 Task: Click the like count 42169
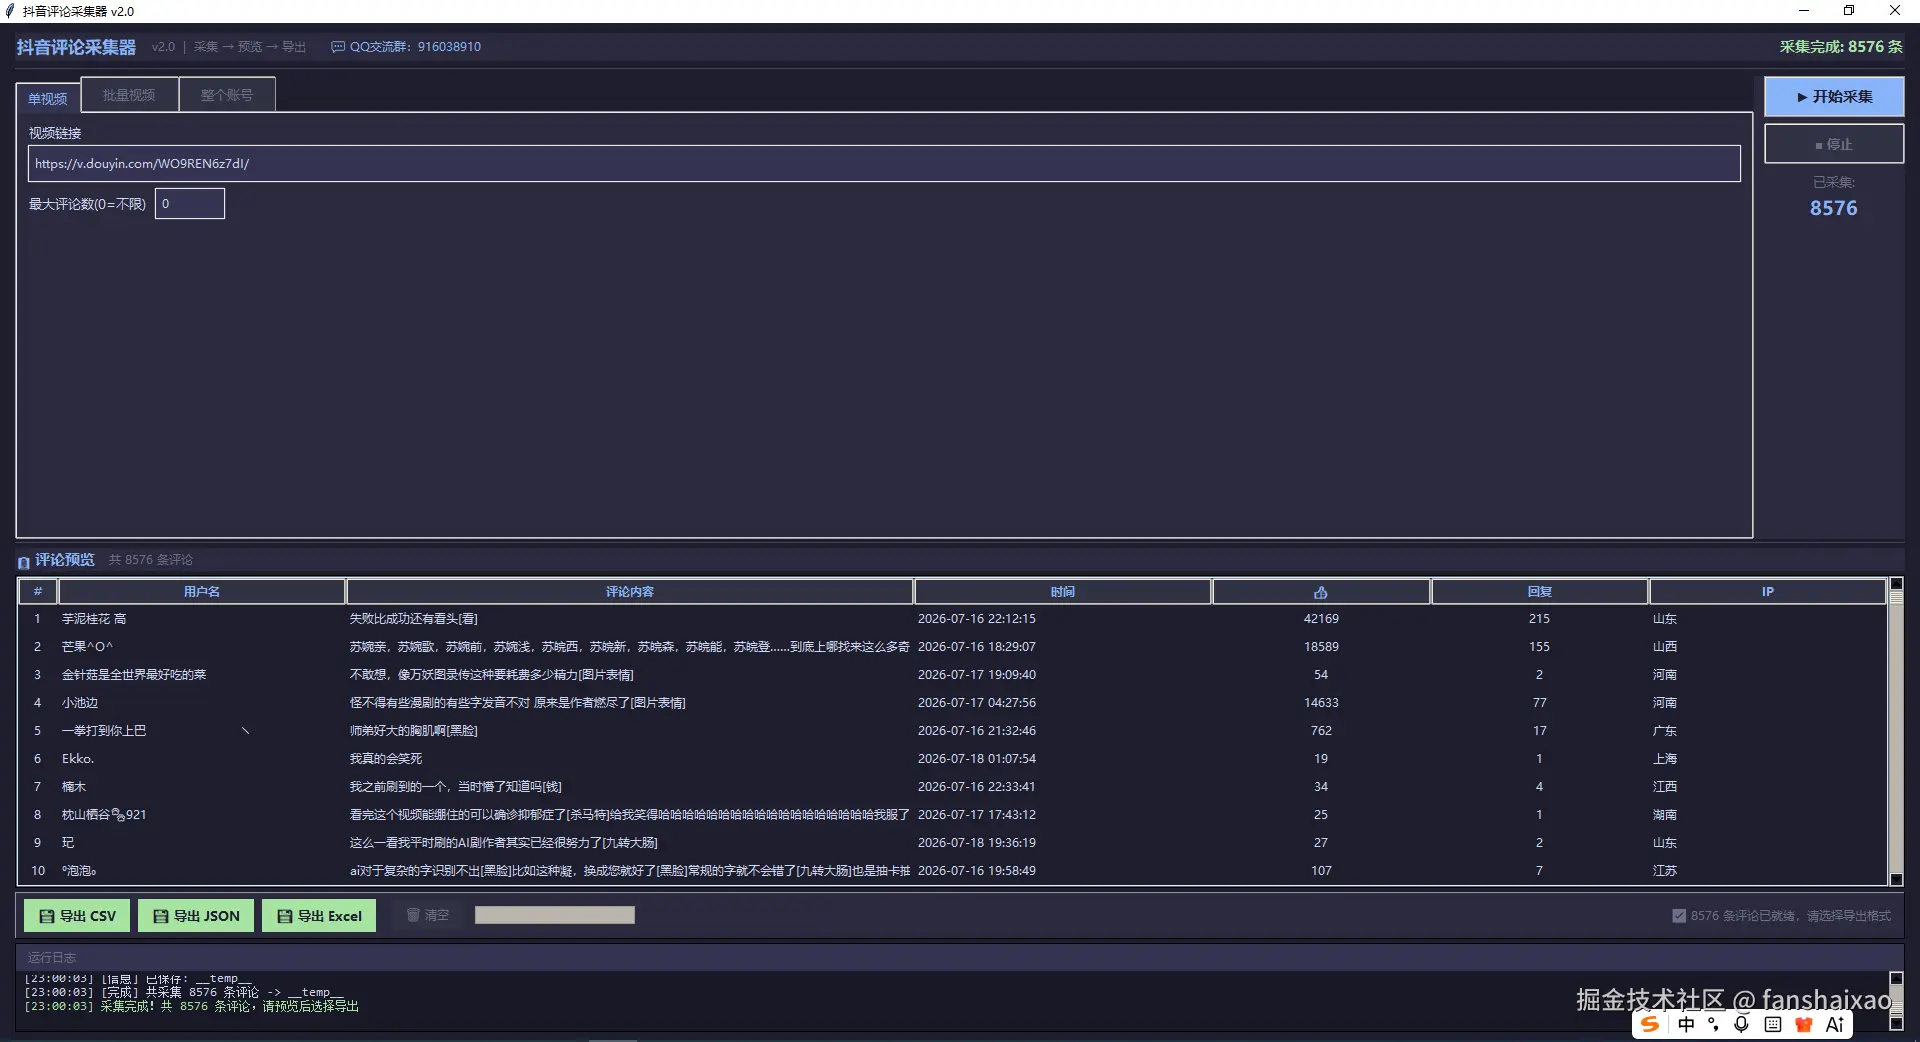tap(1321, 619)
